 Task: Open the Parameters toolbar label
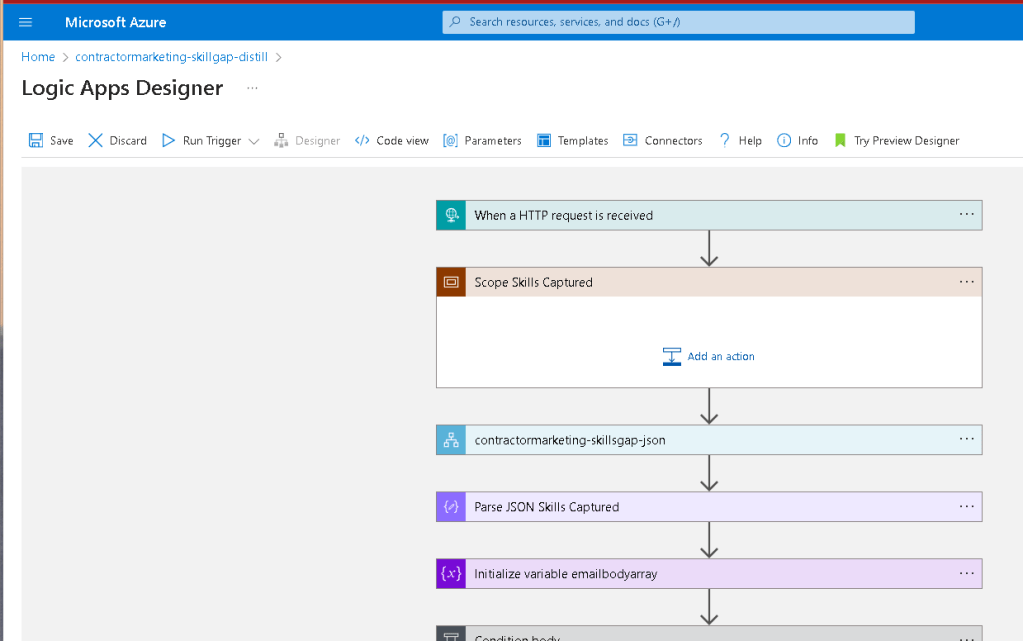(x=493, y=140)
